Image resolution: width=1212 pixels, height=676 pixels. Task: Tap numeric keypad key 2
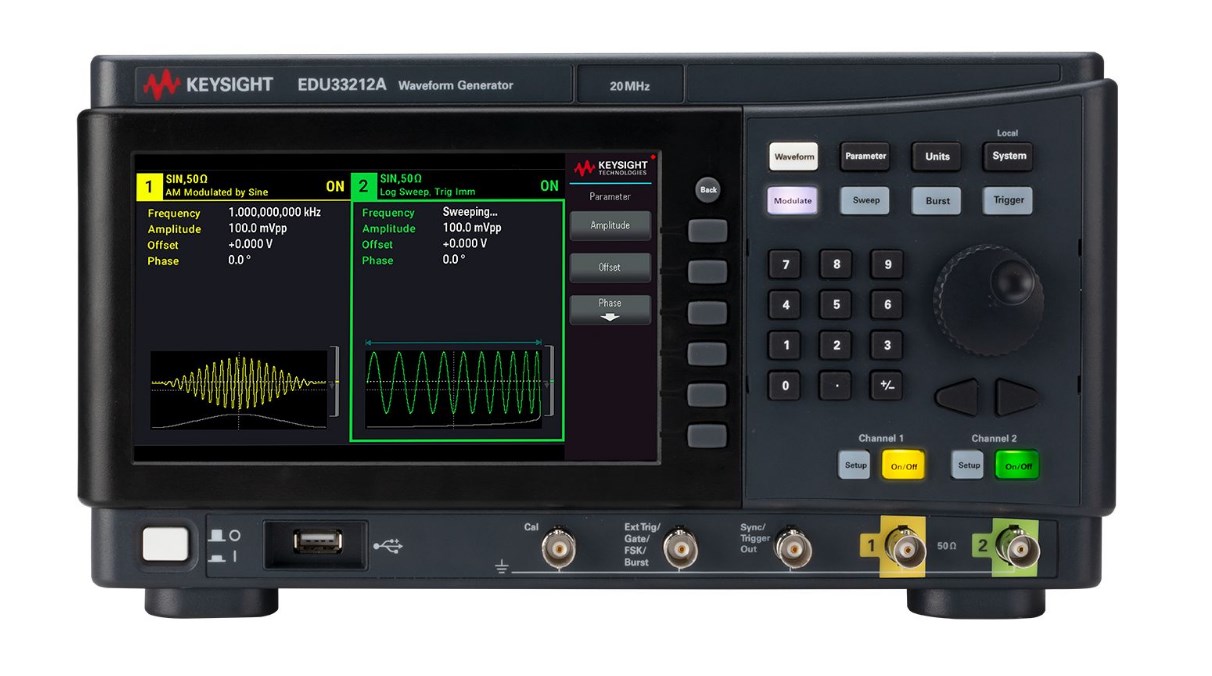tap(836, 345)
